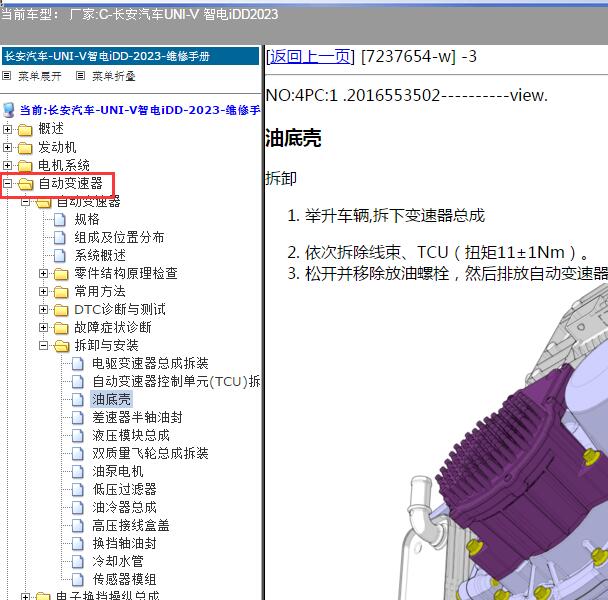Image resolution: width=608 pixels, height=600 pixels.
Task: Open 电驱变速器总成拆装 page
Action: coord(150,363)
